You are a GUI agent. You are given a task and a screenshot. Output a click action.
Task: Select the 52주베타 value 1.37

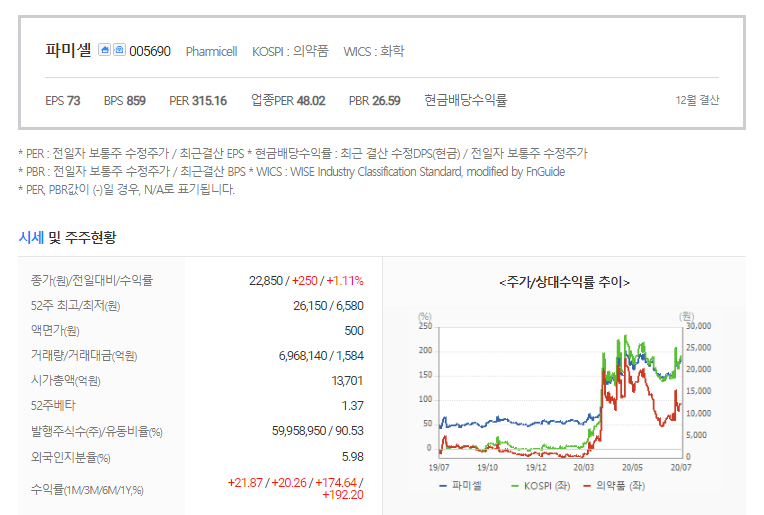tap(353, 405)
